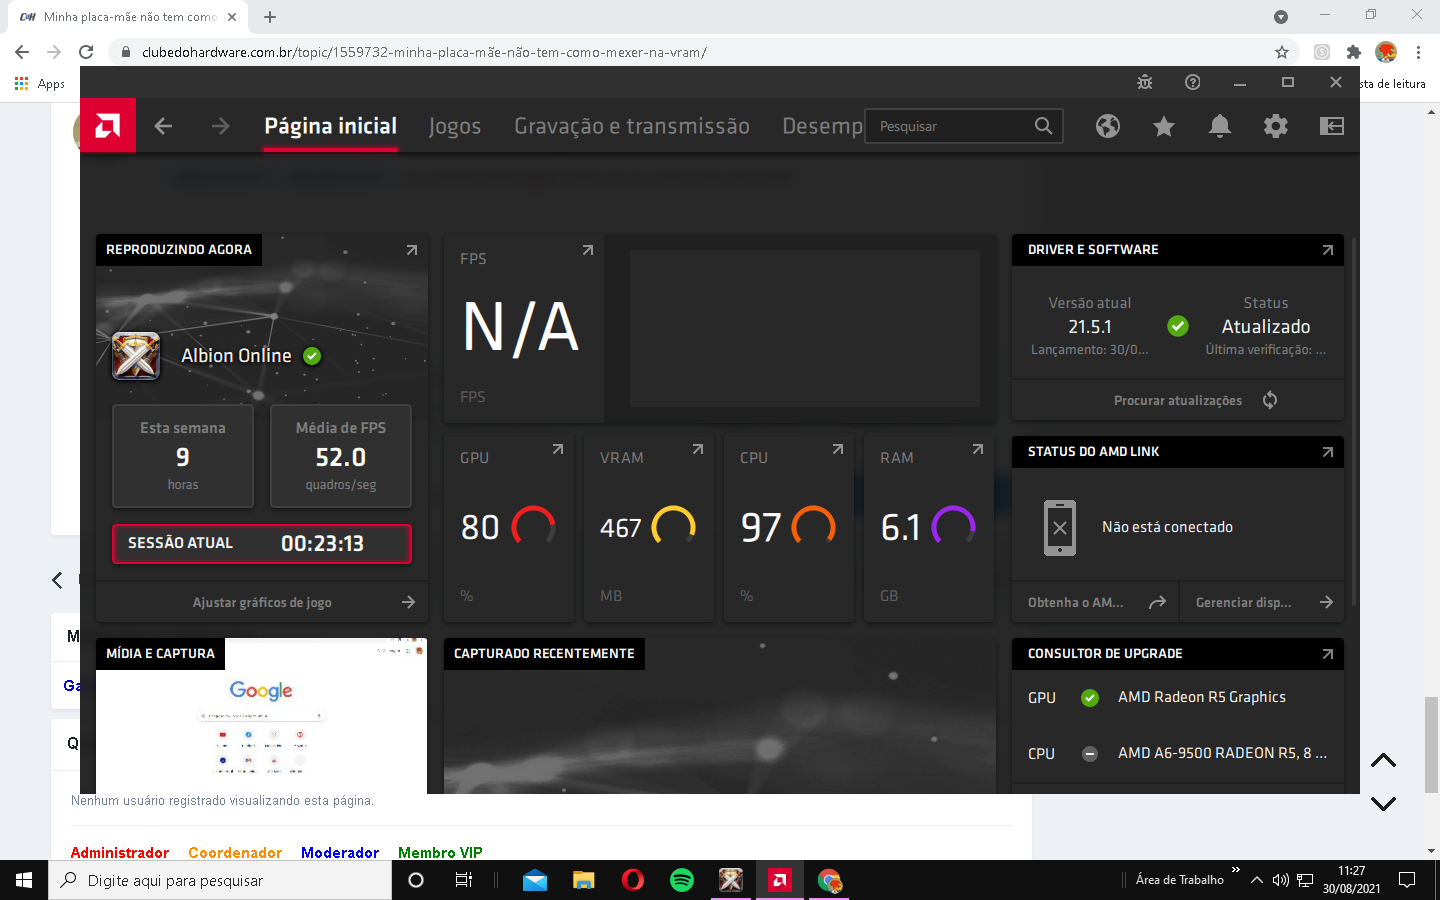Expand the Driver e Software panel

(x=1328, y=250)
